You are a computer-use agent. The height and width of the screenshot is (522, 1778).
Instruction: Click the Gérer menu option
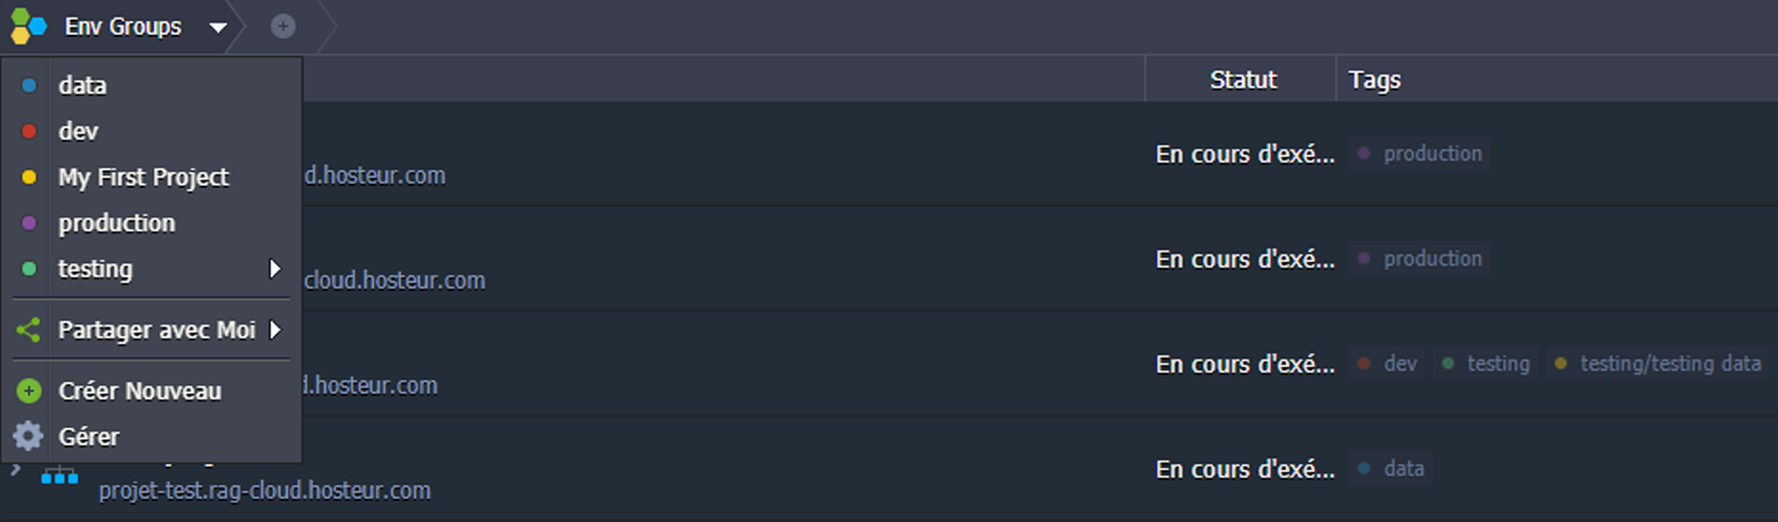point(89,436)
